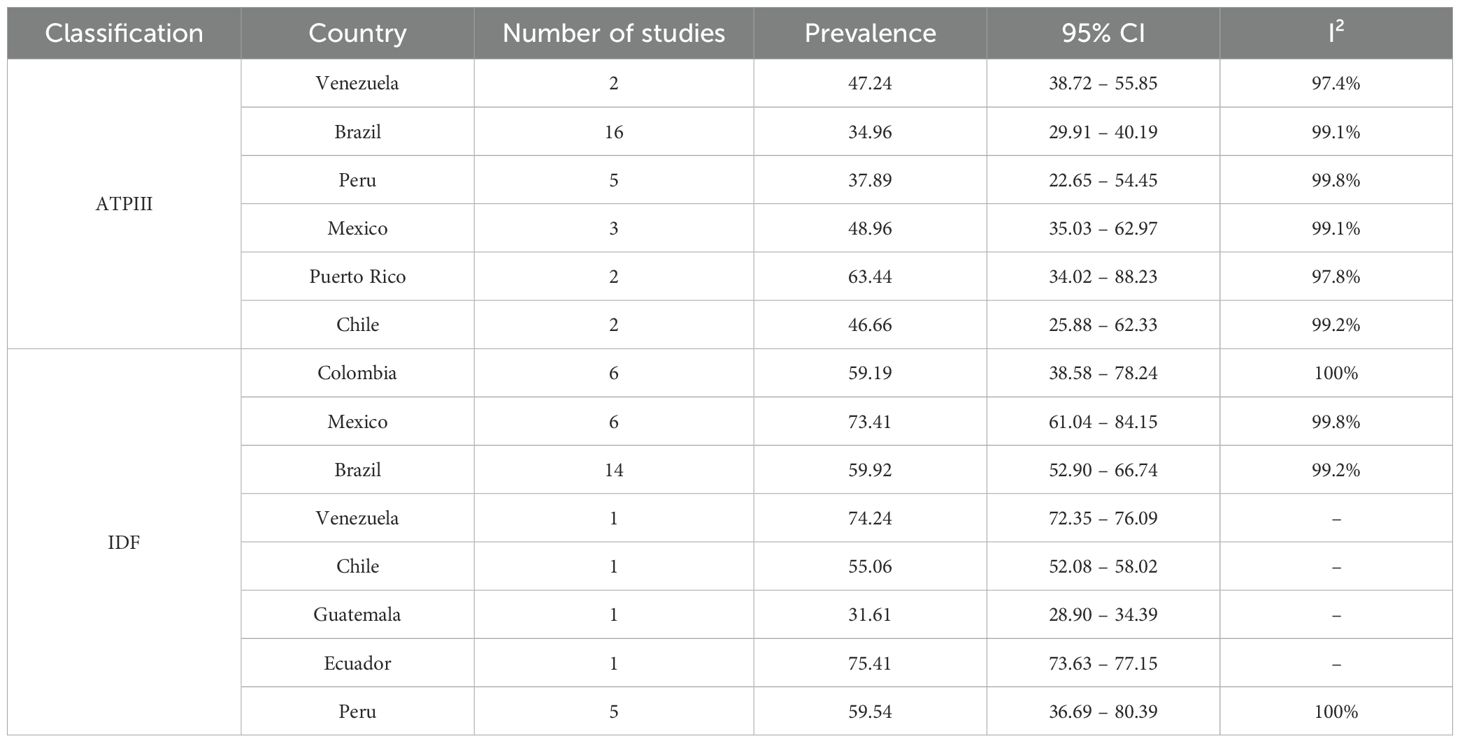
Task: Click the Puerto Rico country cell
Action: click(358, 276)
